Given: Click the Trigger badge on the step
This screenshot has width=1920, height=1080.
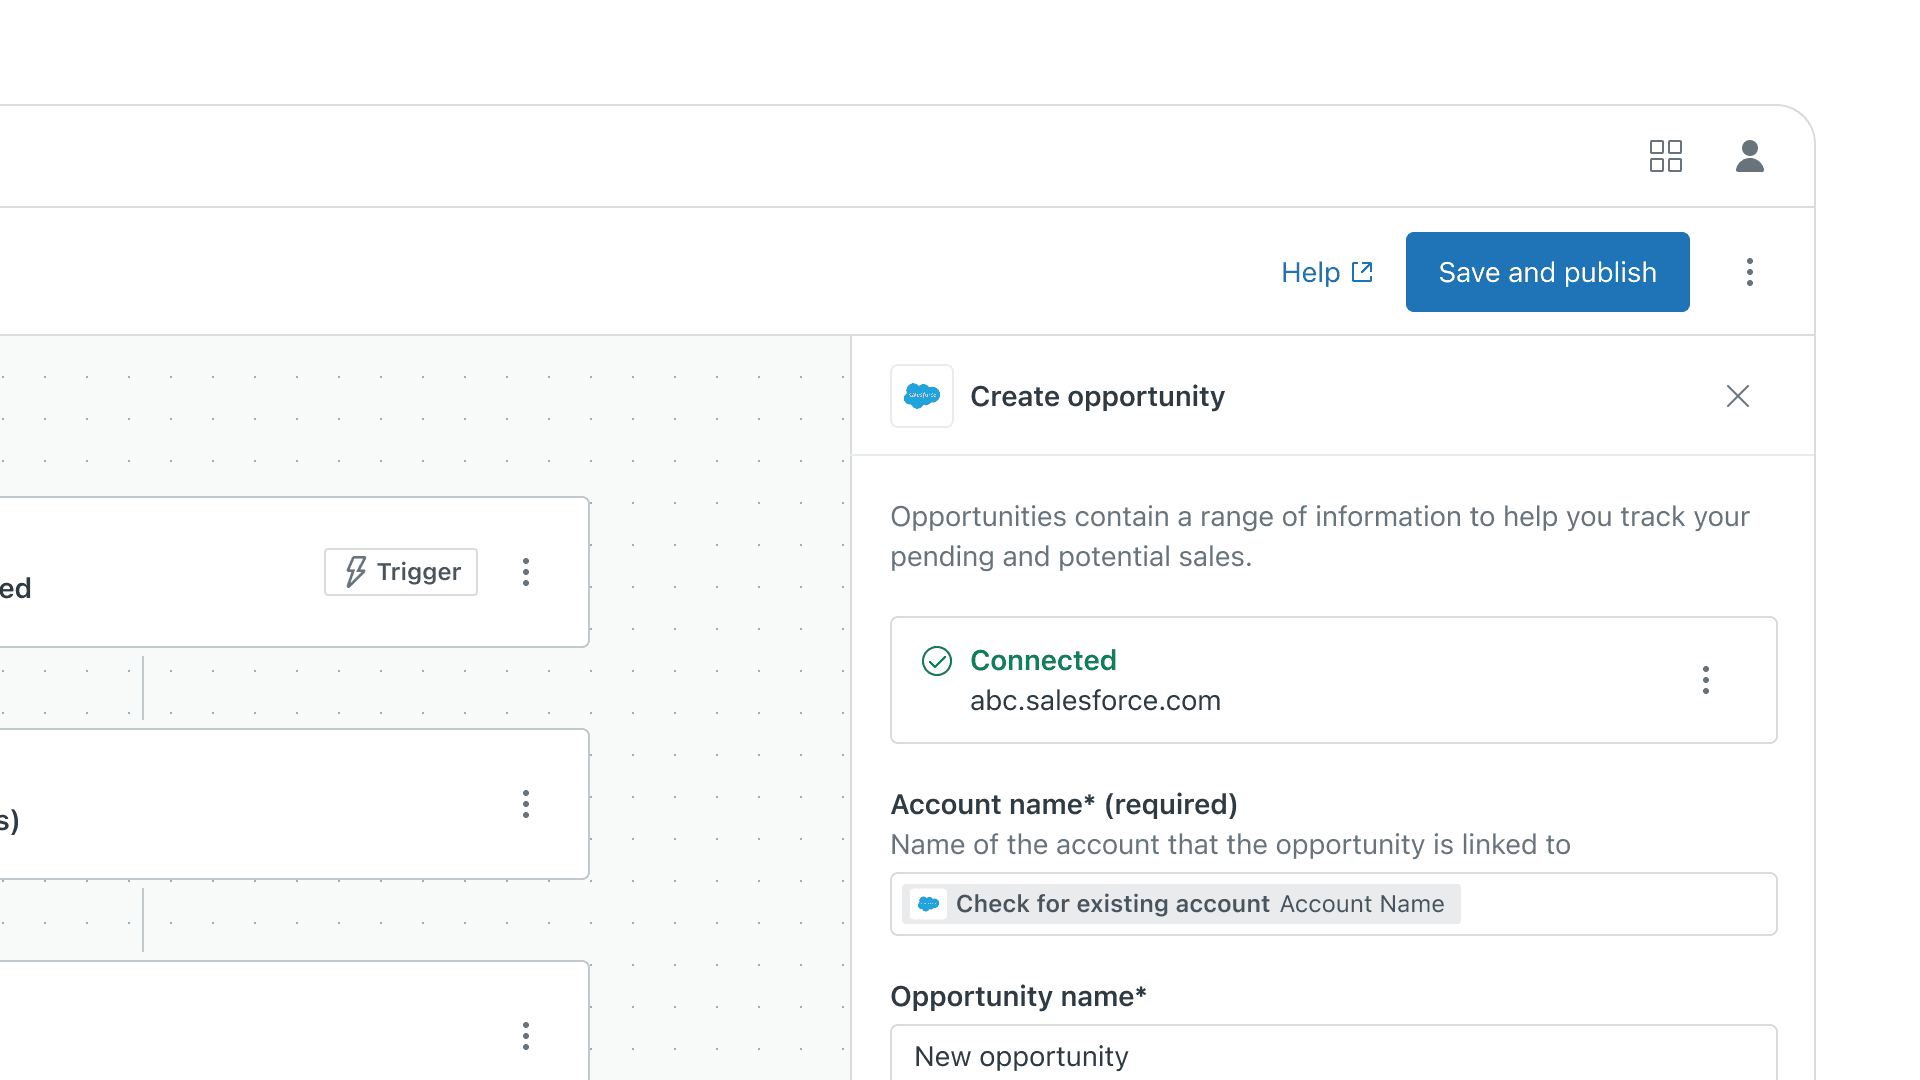Looking at the screenshot, I should coord(400,572).
